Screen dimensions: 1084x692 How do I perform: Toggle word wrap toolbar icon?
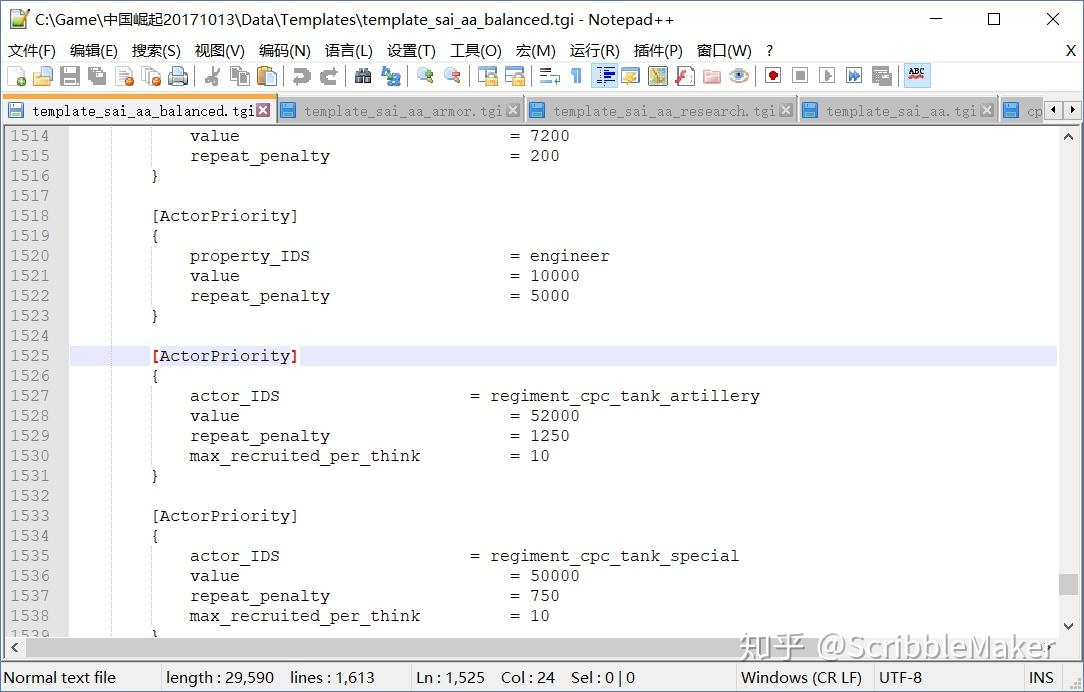[550, 76]
